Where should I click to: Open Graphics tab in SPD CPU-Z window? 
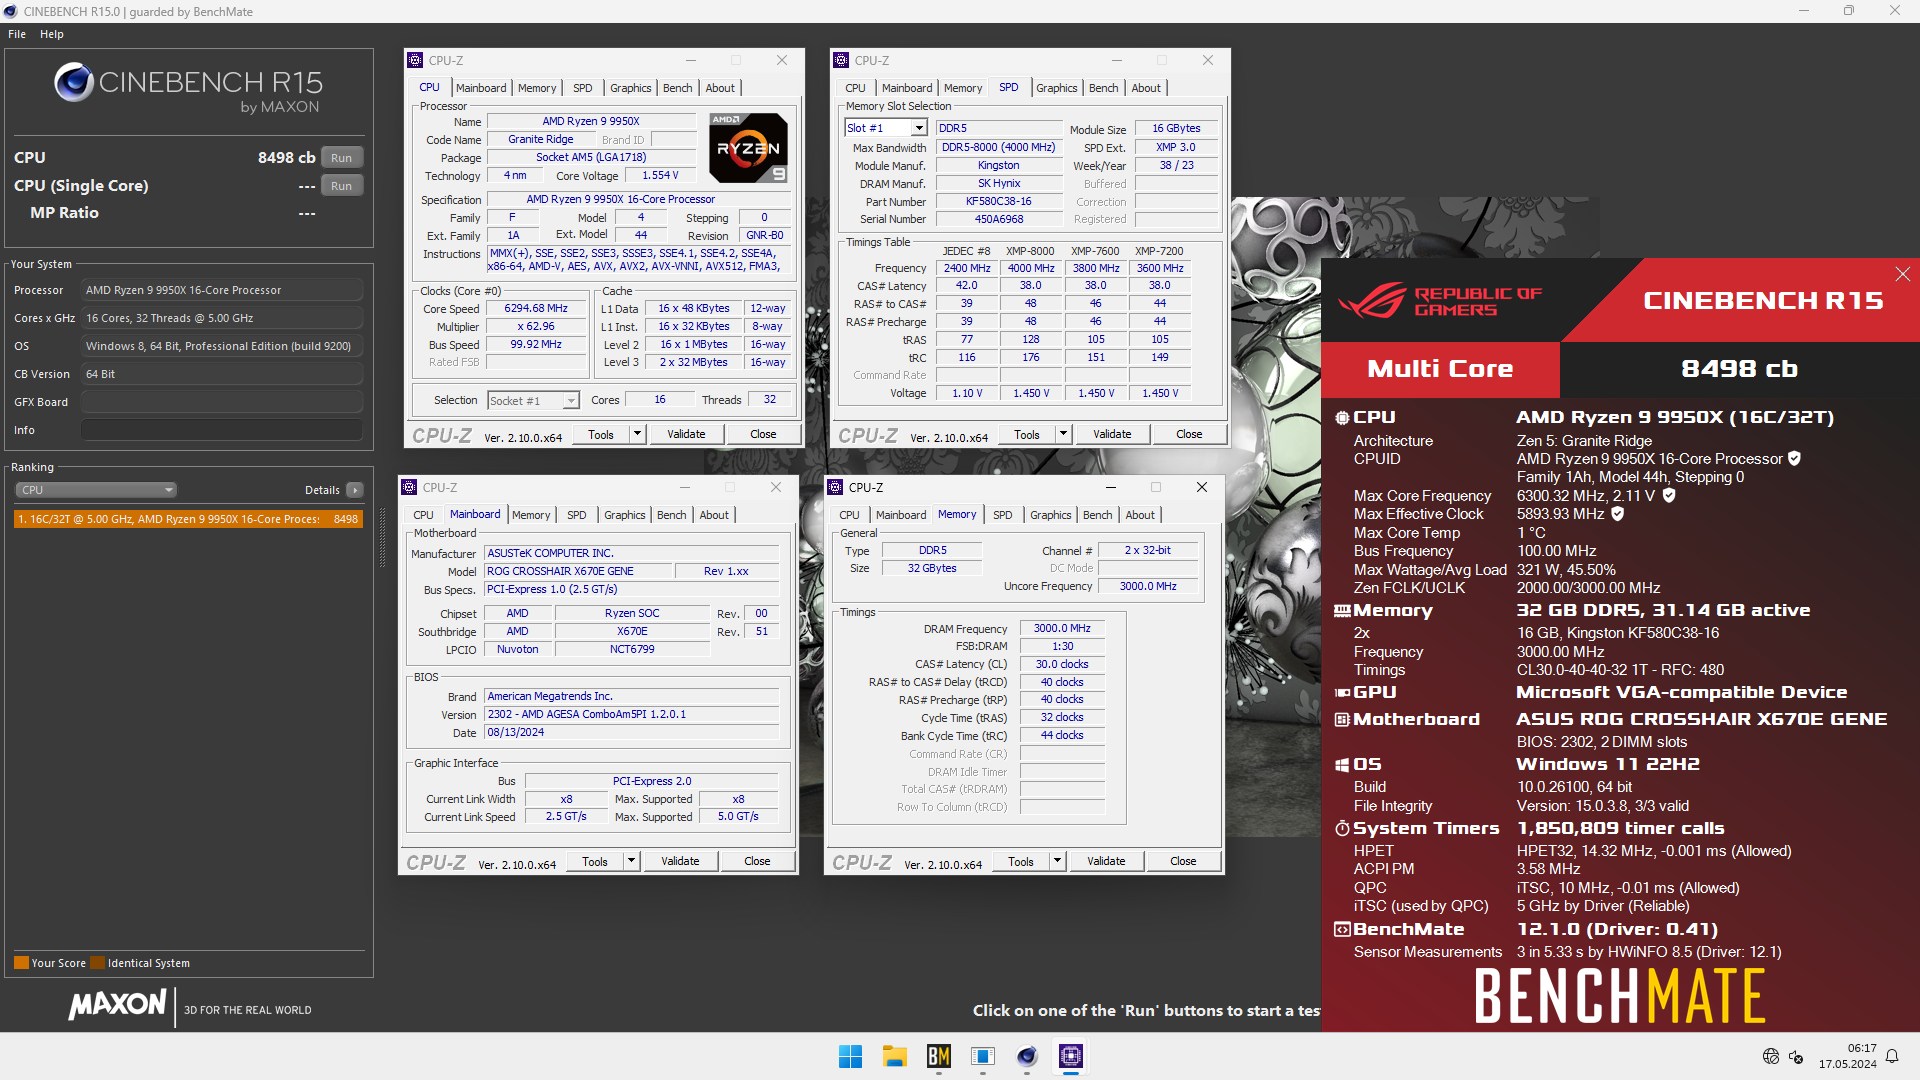[1056, 88]
